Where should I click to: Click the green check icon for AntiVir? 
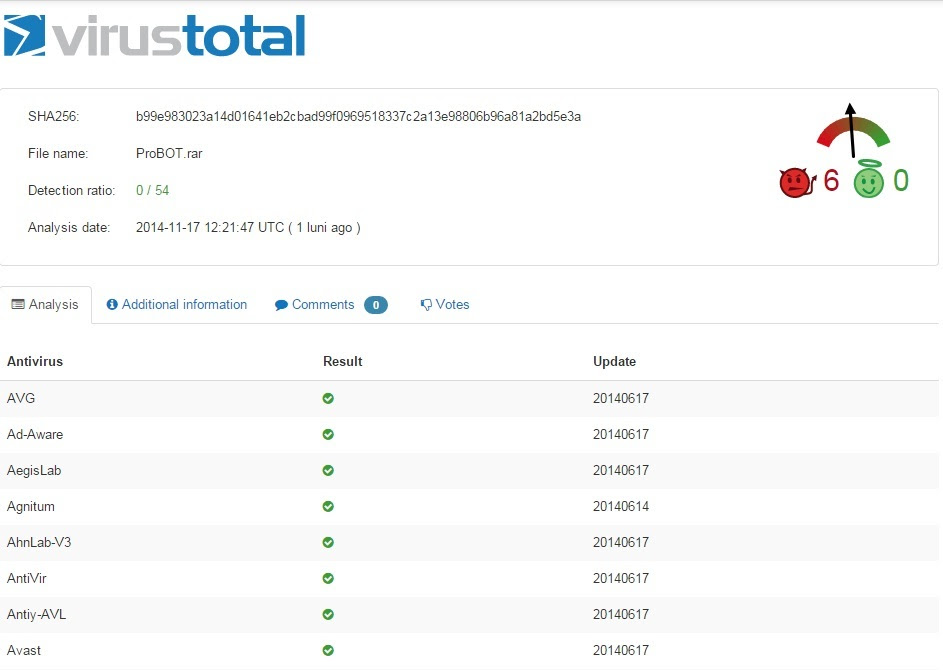(x=328, y=579)
